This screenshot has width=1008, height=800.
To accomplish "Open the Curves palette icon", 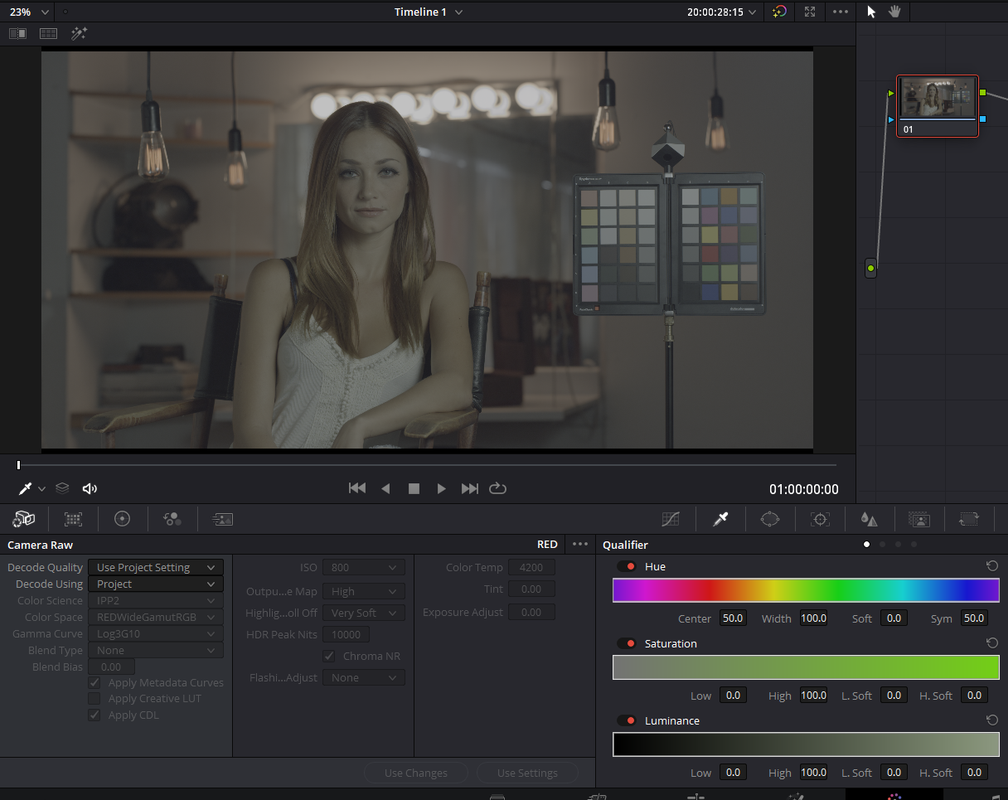I will tap(670, 519).
